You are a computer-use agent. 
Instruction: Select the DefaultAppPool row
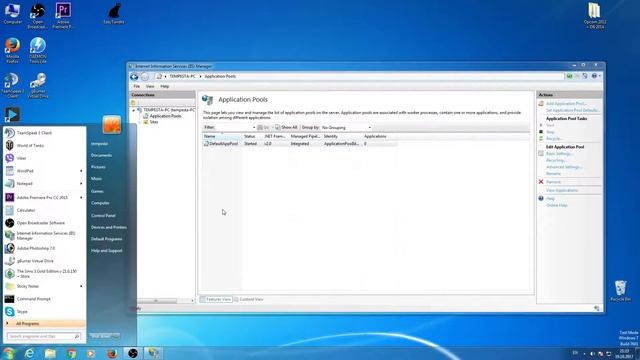(x=300, y=144)
